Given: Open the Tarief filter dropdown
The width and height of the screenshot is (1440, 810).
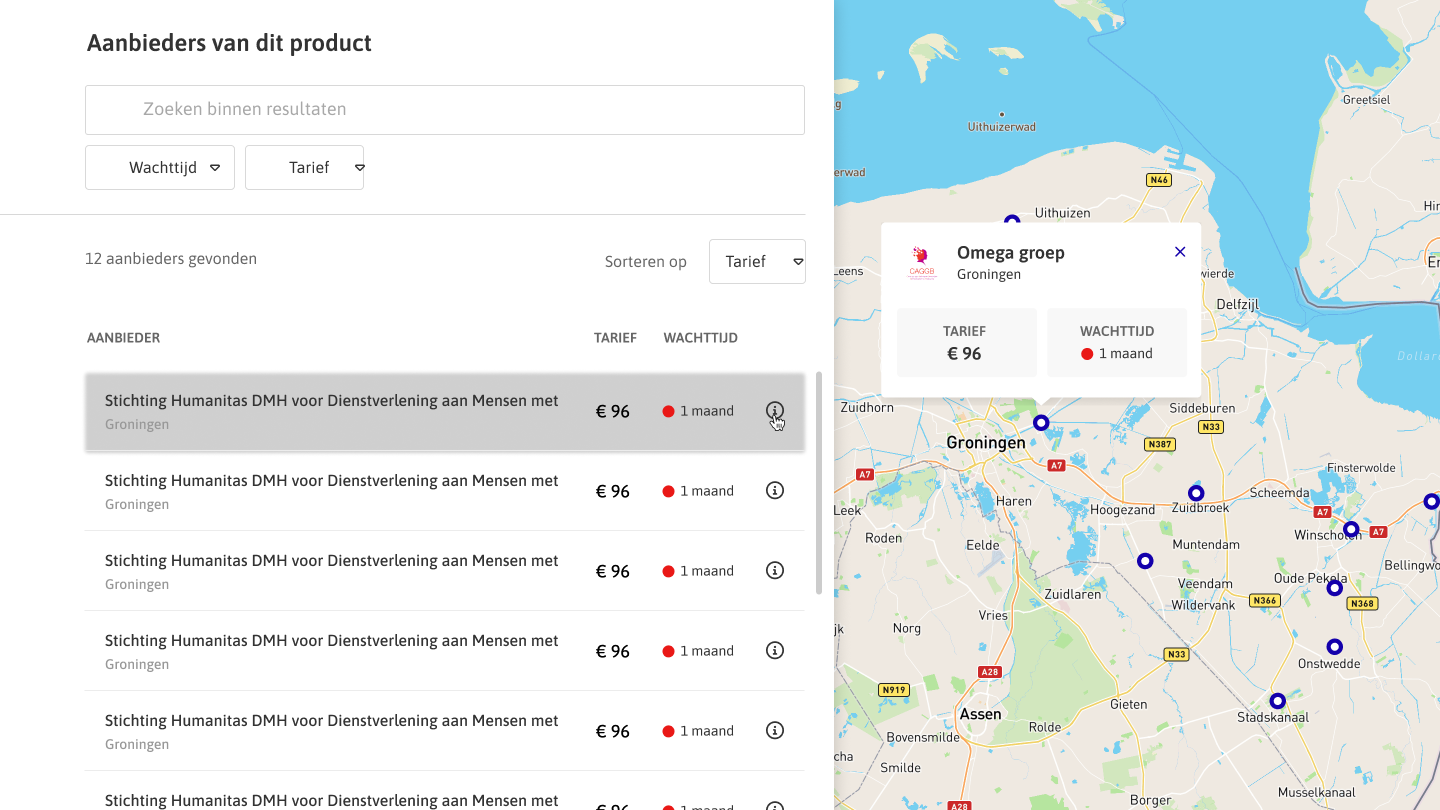Looking at the screenshot, I should (x=304, y=167).
